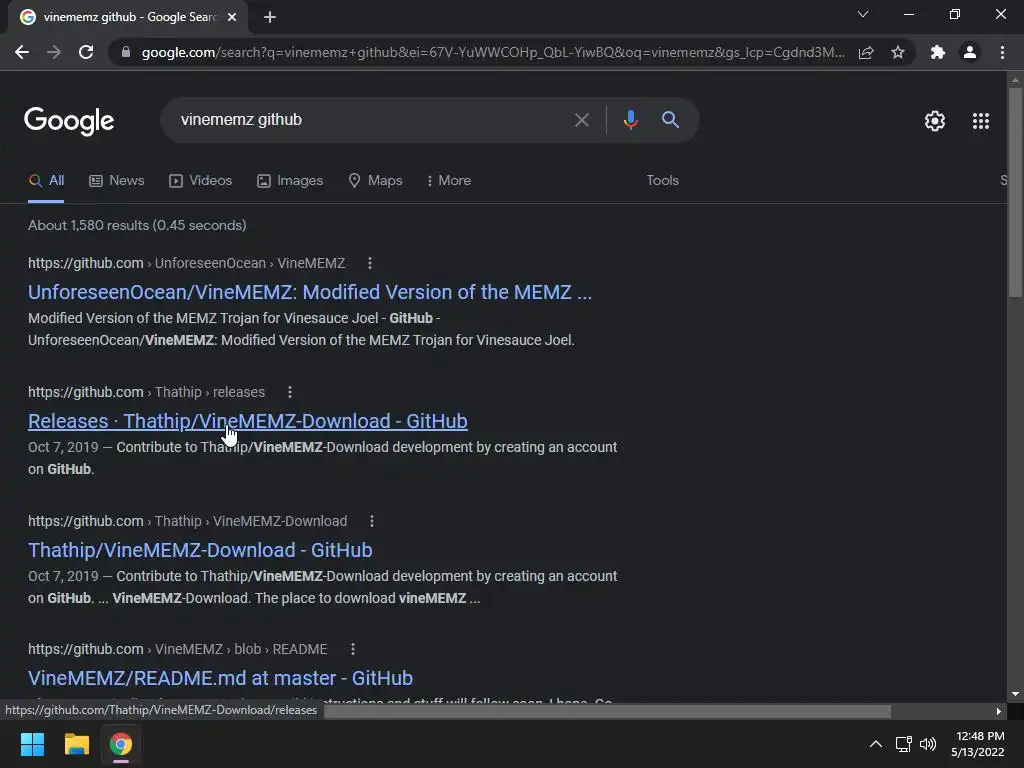Viewport: 1024px width, 768px height.
Task: Open File Explorer from taskbar
Action: tap(76, 744)
